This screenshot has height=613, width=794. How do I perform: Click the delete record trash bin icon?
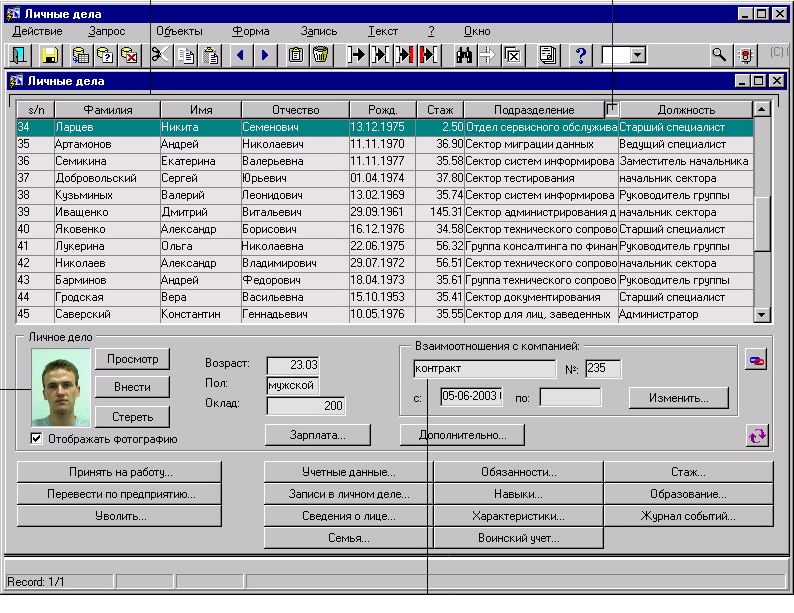click(320, 55)
